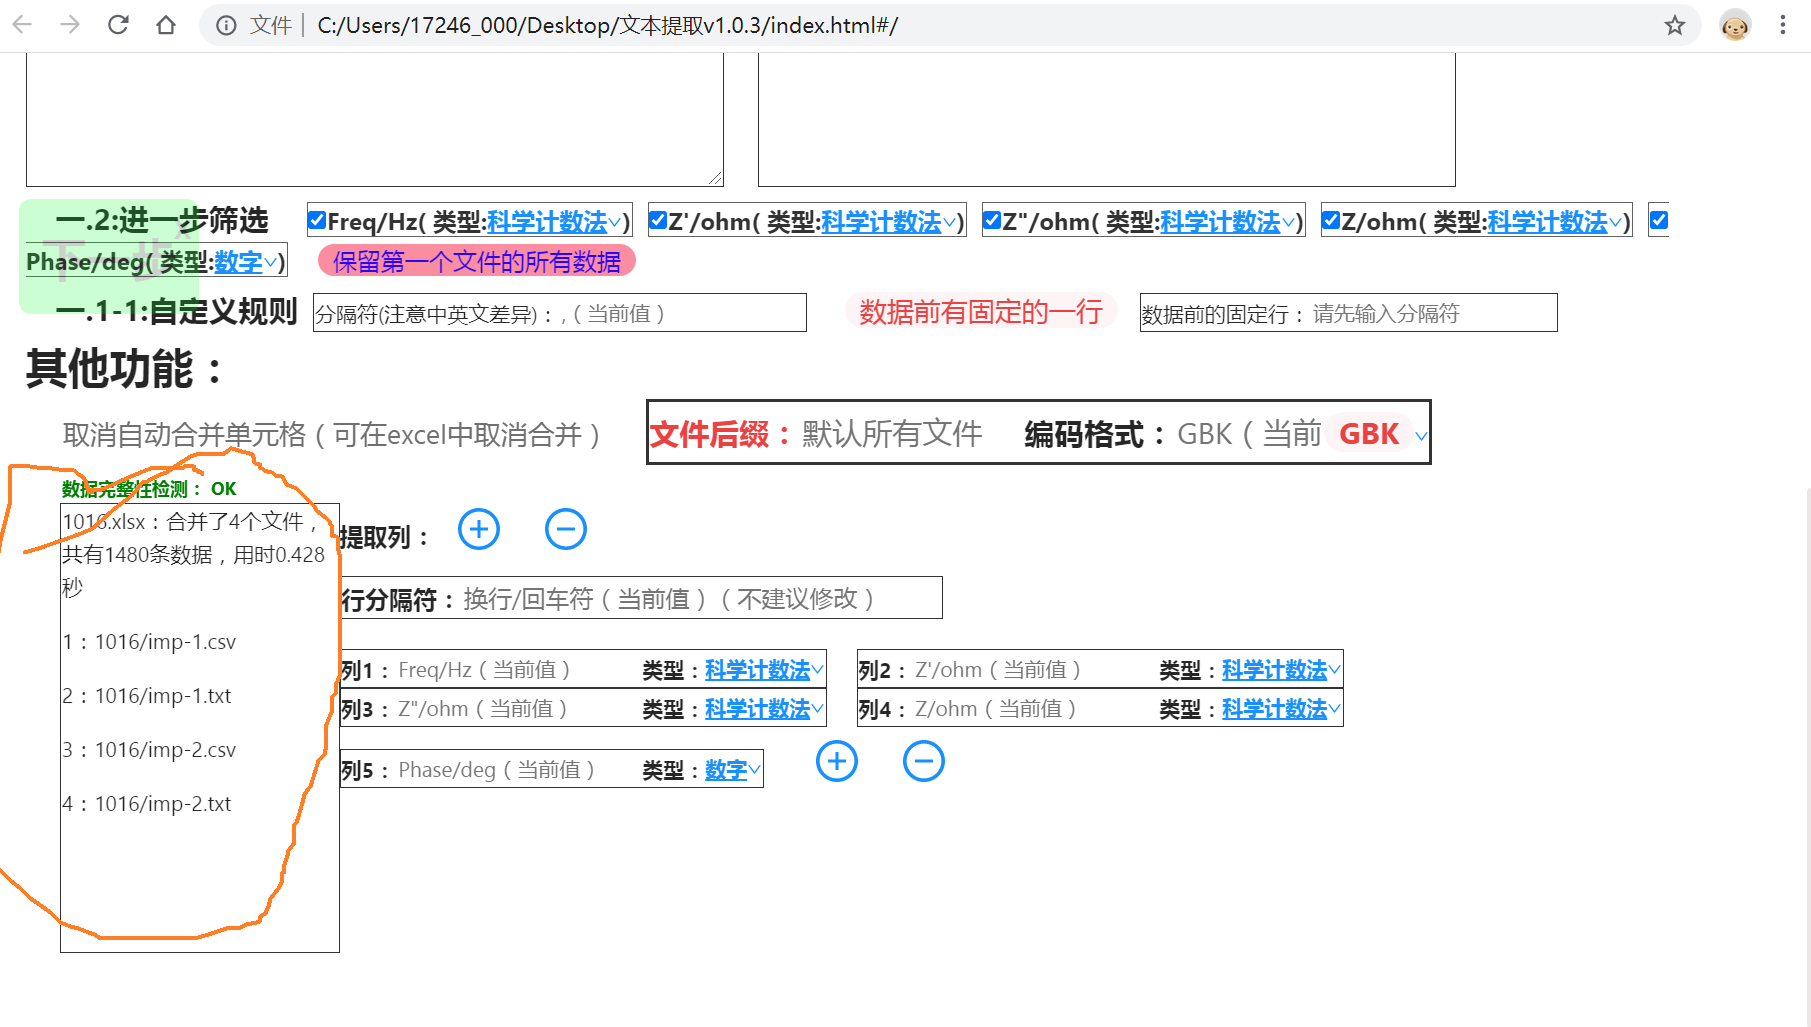Open Z/ohm type dropdown in filter row
1811x1027 pixels.
[x=1554, y=222]
